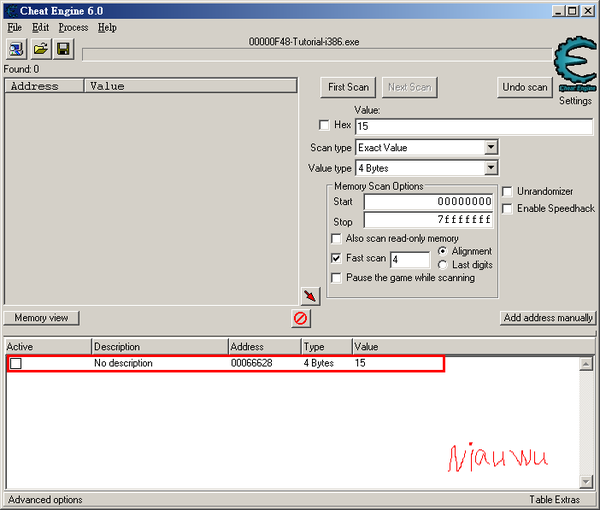Select the Alignment radio button

(442, 251)
